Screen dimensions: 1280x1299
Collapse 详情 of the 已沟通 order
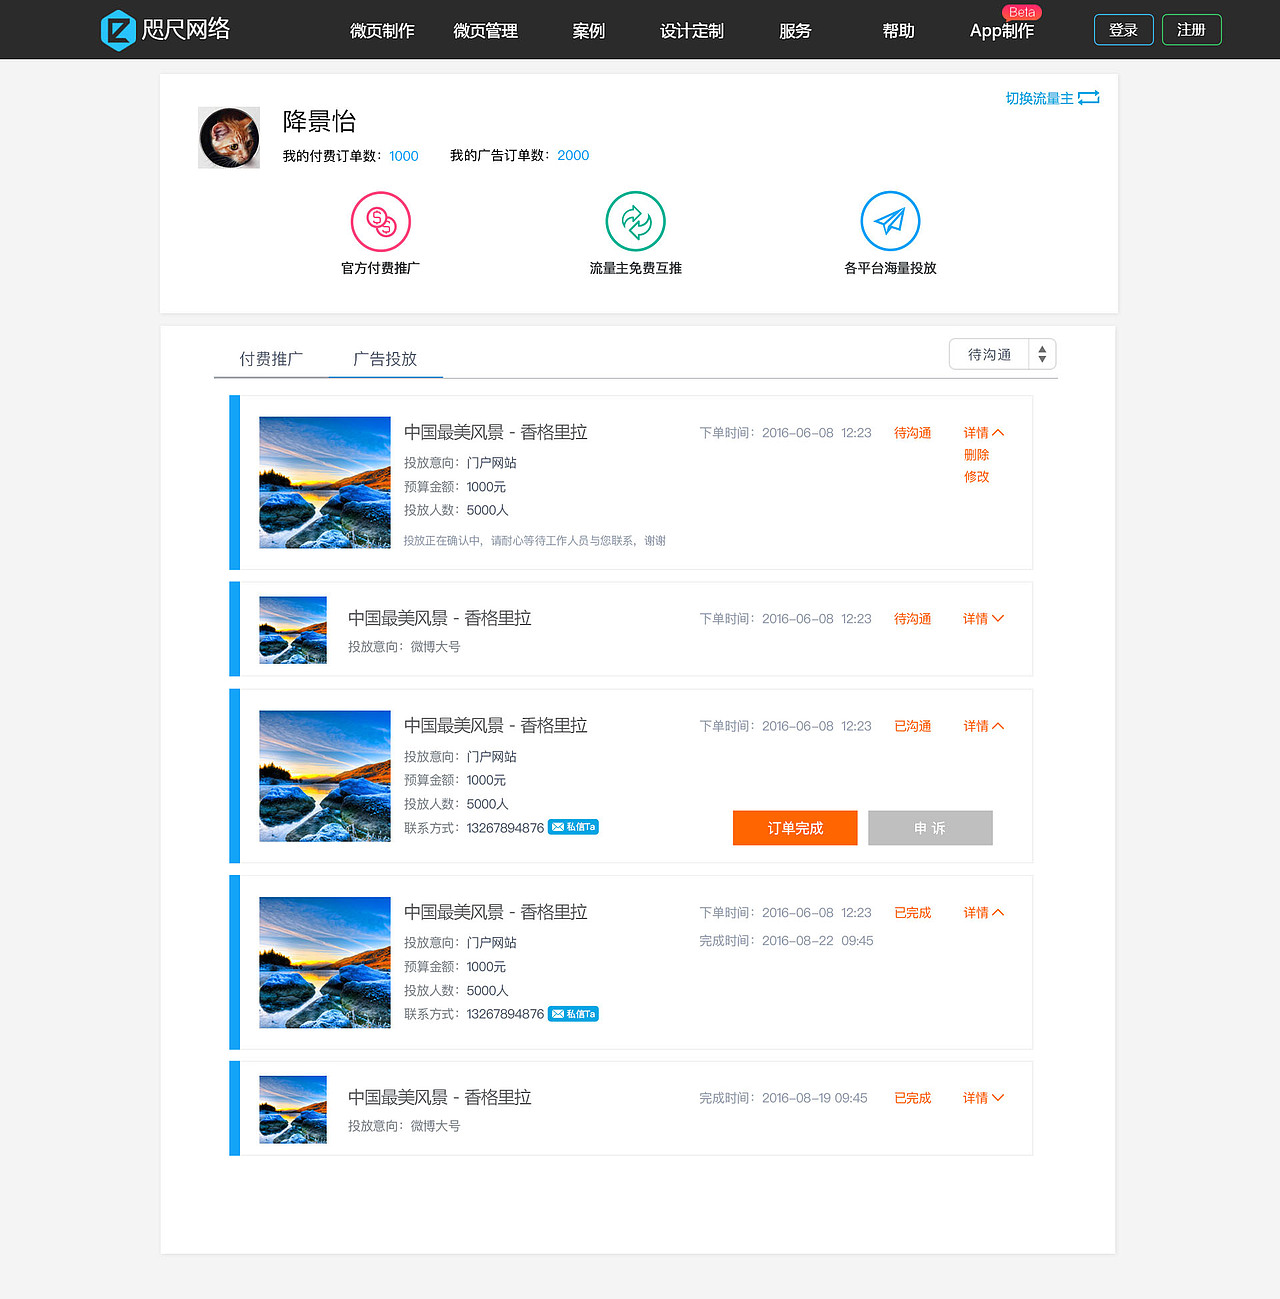point(984,726)
